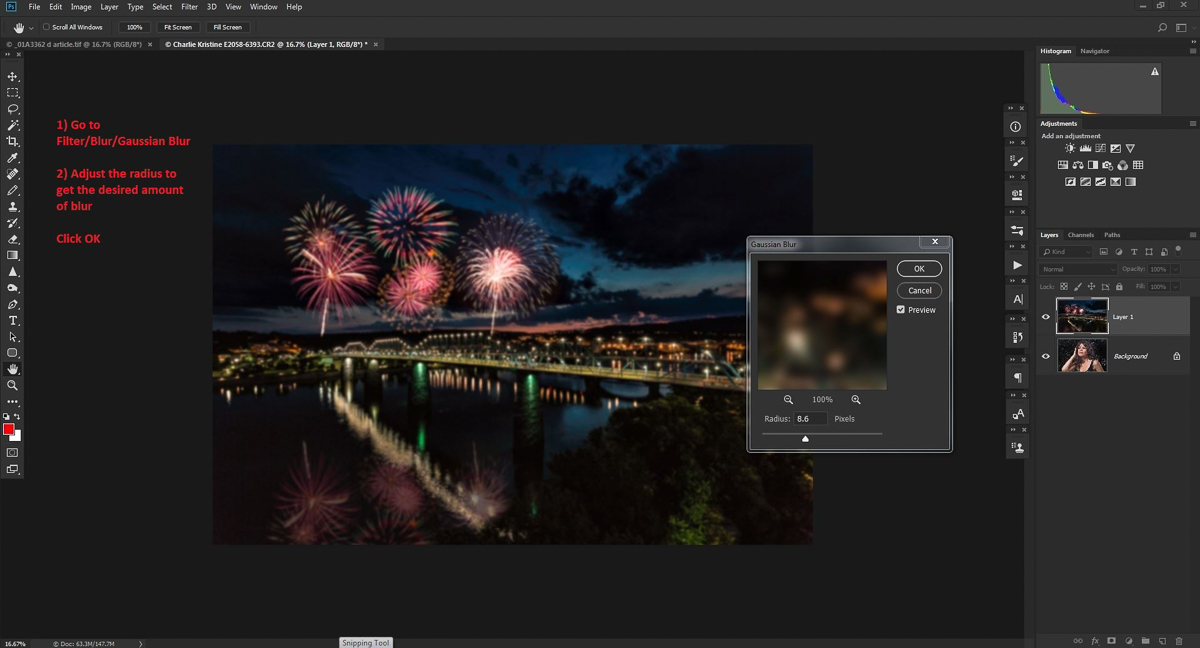Open the Filter menu
This screenshot has width=1200, height=648.
pos(189,7)
